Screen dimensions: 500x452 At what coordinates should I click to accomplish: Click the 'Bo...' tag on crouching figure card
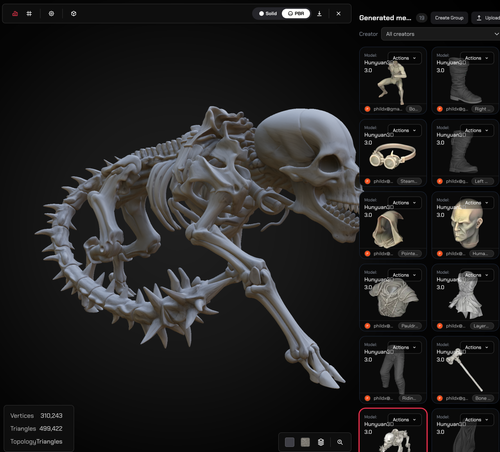tap(414, 109)
